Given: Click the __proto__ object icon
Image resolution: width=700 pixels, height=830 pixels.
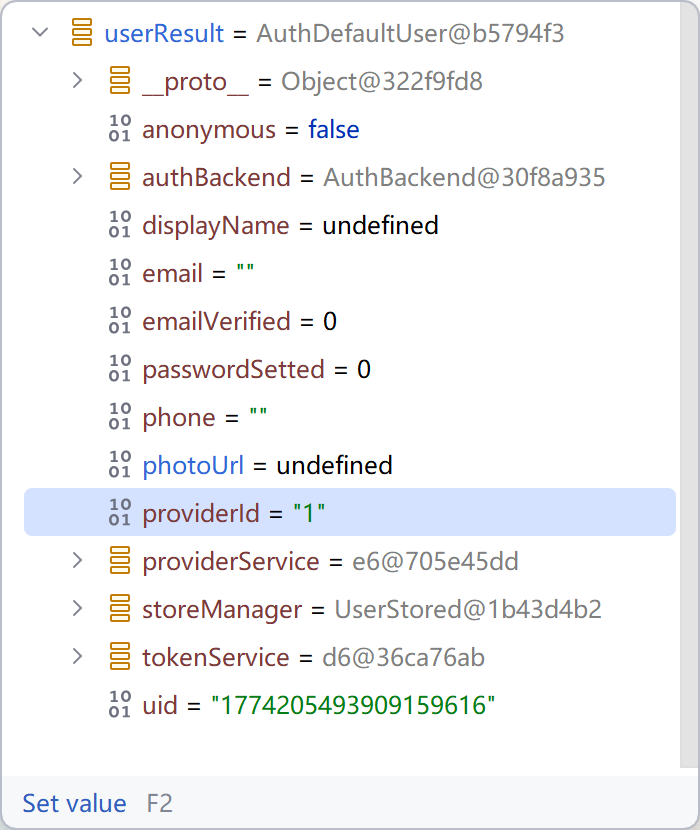Looking at the screenshot, I should 120,81.
